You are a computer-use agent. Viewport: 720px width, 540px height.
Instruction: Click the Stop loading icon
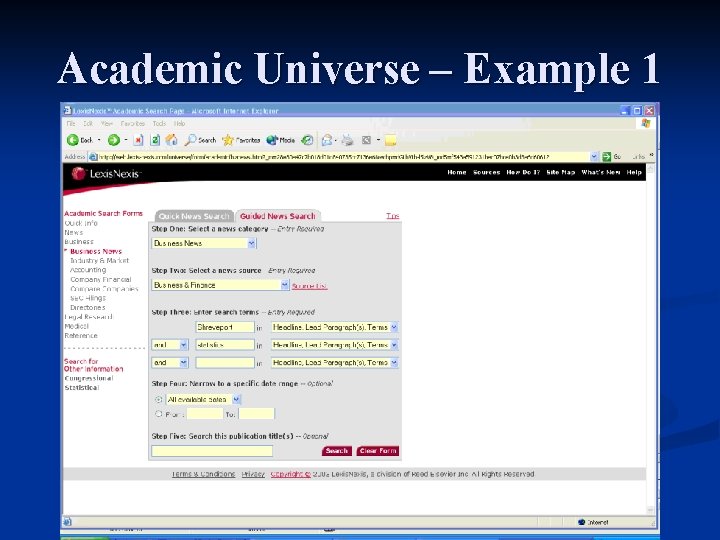coord(138,140)
